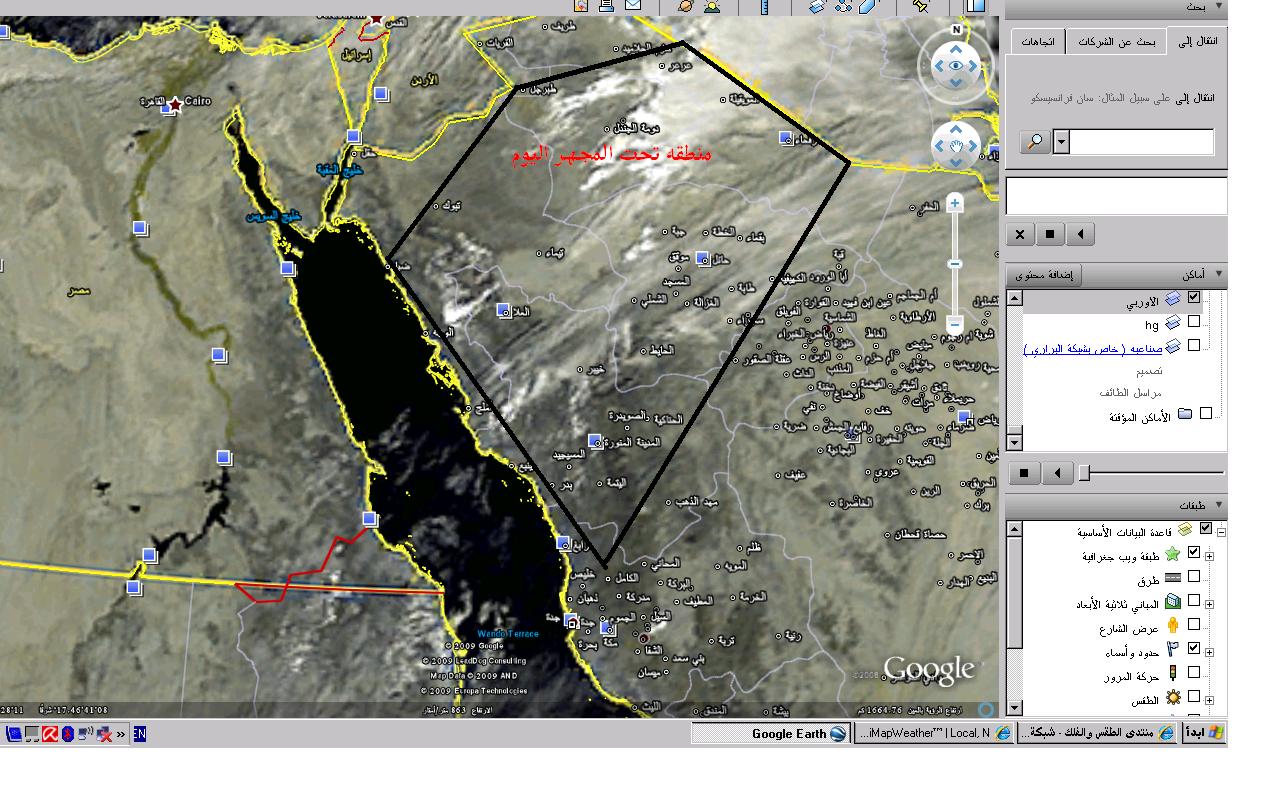
Task: Check the صناعيه overlay checkbox
Action: (x=1194, y=345)
